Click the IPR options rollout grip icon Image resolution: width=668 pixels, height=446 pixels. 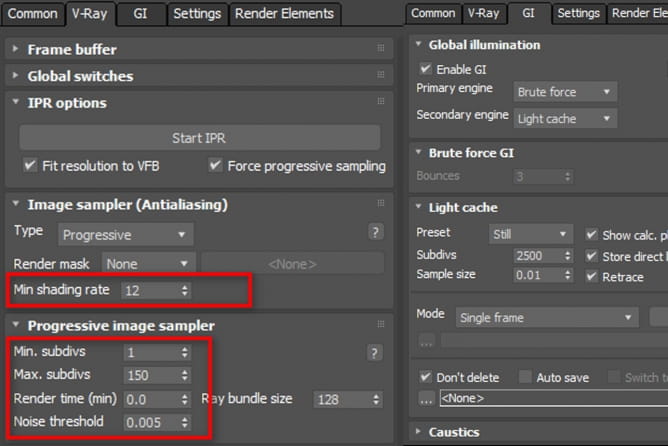point(381,102)
